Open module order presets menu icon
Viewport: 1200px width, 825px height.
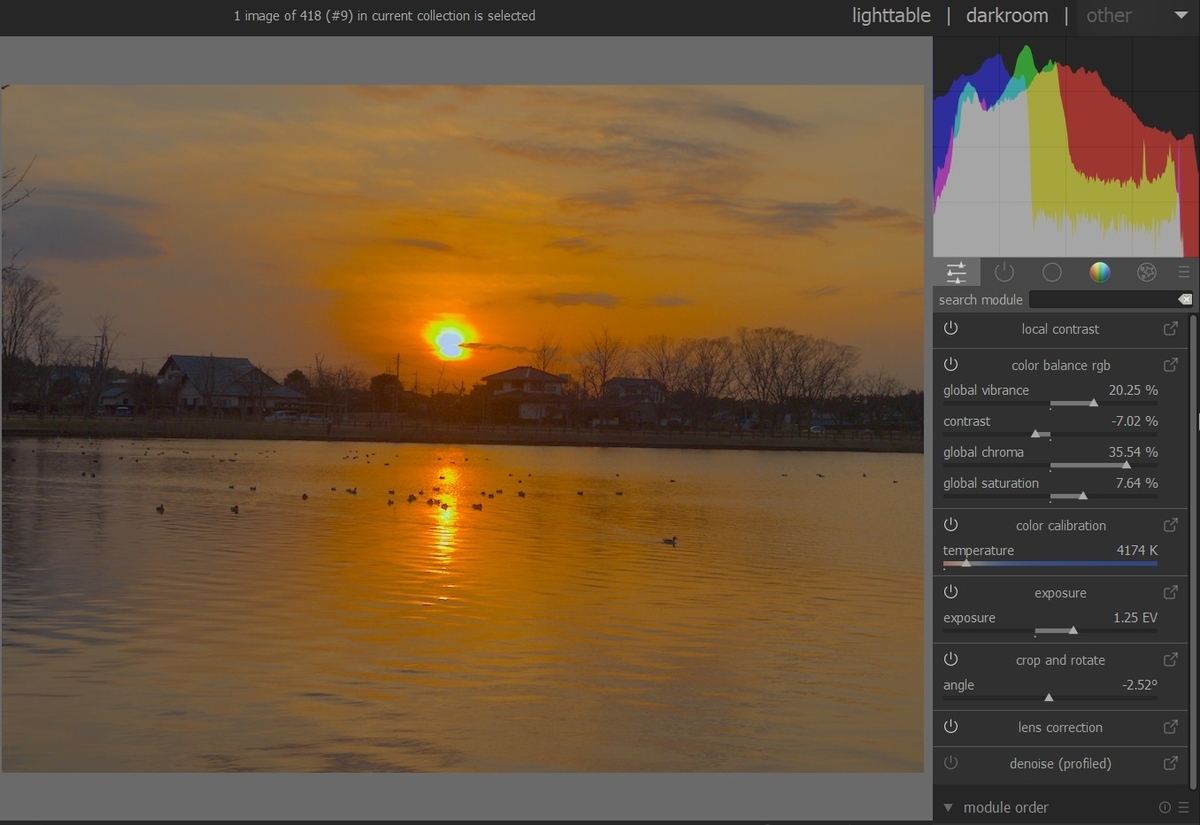tap(1184, 807)
